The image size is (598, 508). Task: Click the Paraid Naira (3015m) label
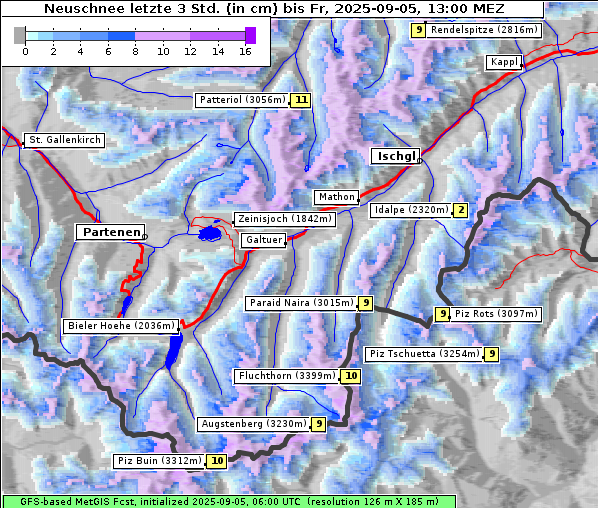coord(301,303)
